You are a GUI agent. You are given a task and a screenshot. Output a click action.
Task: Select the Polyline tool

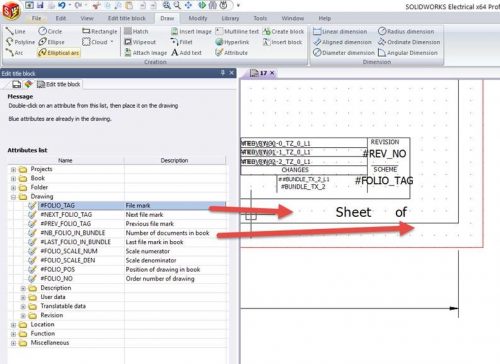[x=20, y=42]
